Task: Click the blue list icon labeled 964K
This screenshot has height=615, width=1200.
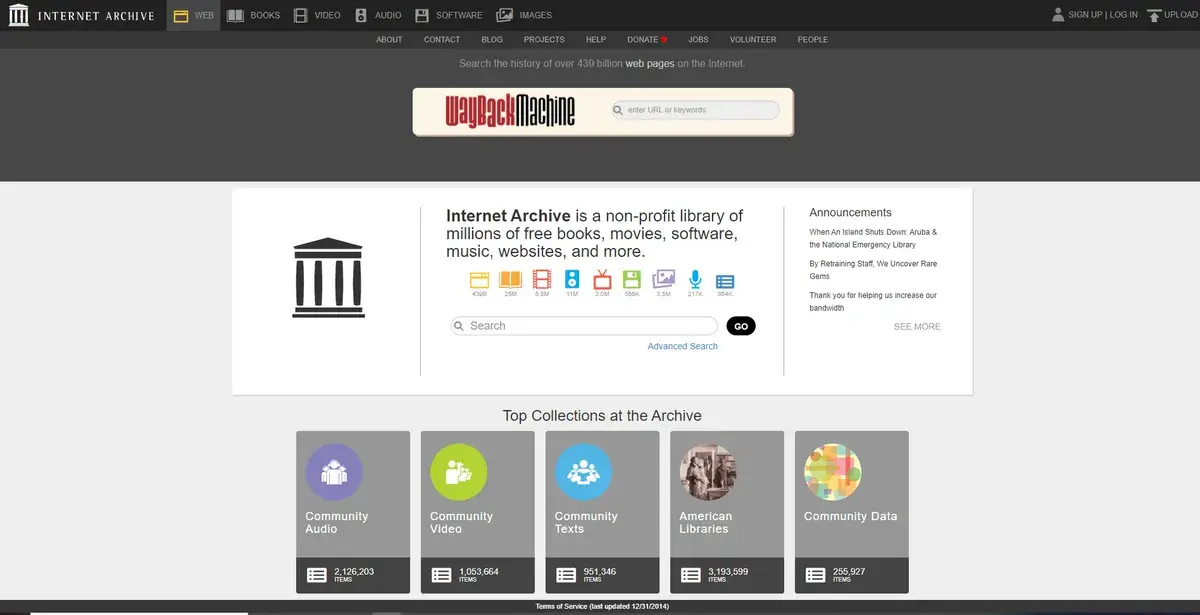Action: 725,281
